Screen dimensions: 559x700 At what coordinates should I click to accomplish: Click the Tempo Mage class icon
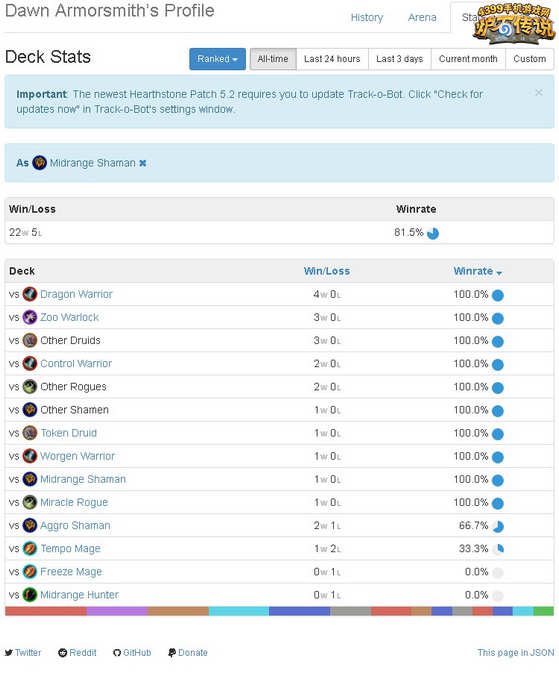coord(30,548)
